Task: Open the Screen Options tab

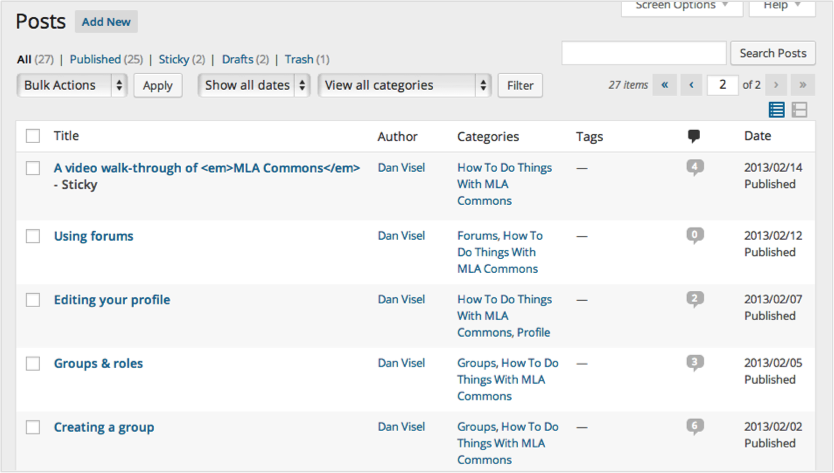Action: click(681, 6)
